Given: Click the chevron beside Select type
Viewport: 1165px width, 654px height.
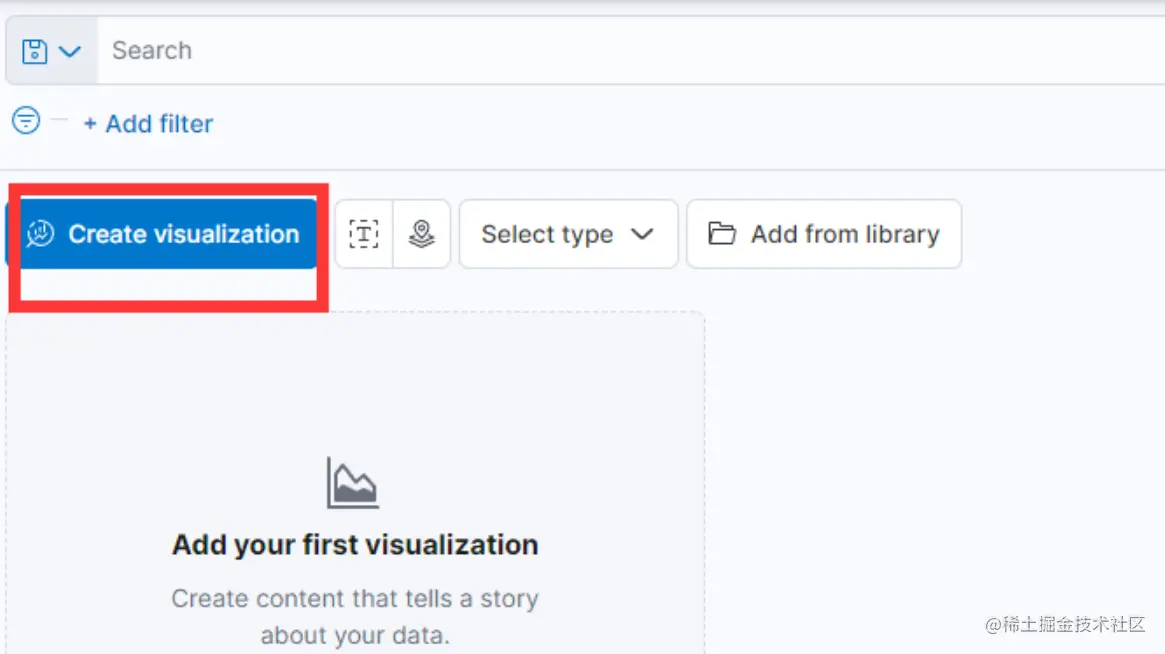Looking at the screenshot, I should coord(642,234).
